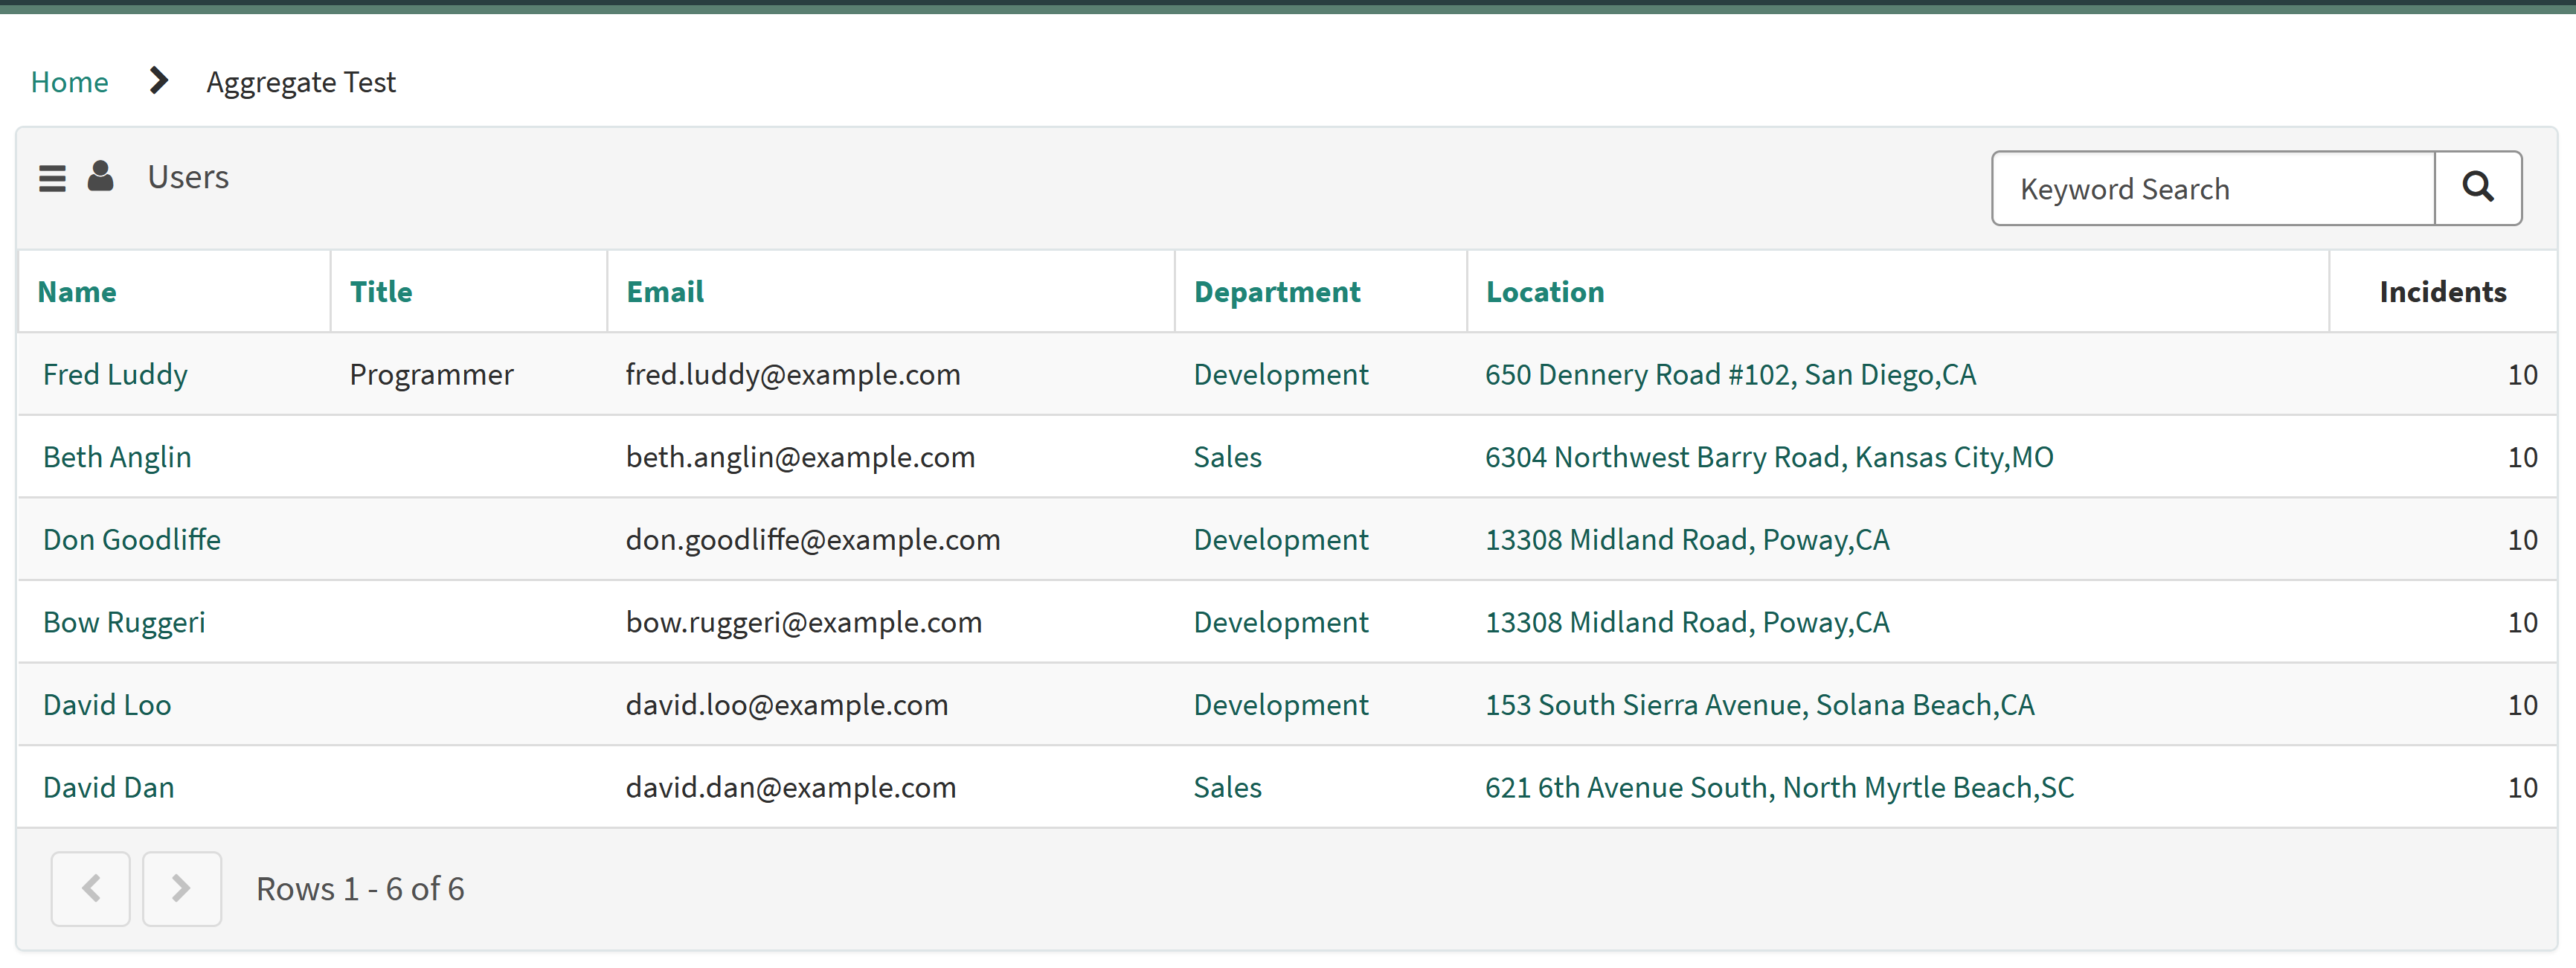Open Fred Luddy's user record
Image resolution: width=2576 pixels, height=968 pixels.
[x=115, y=374]
